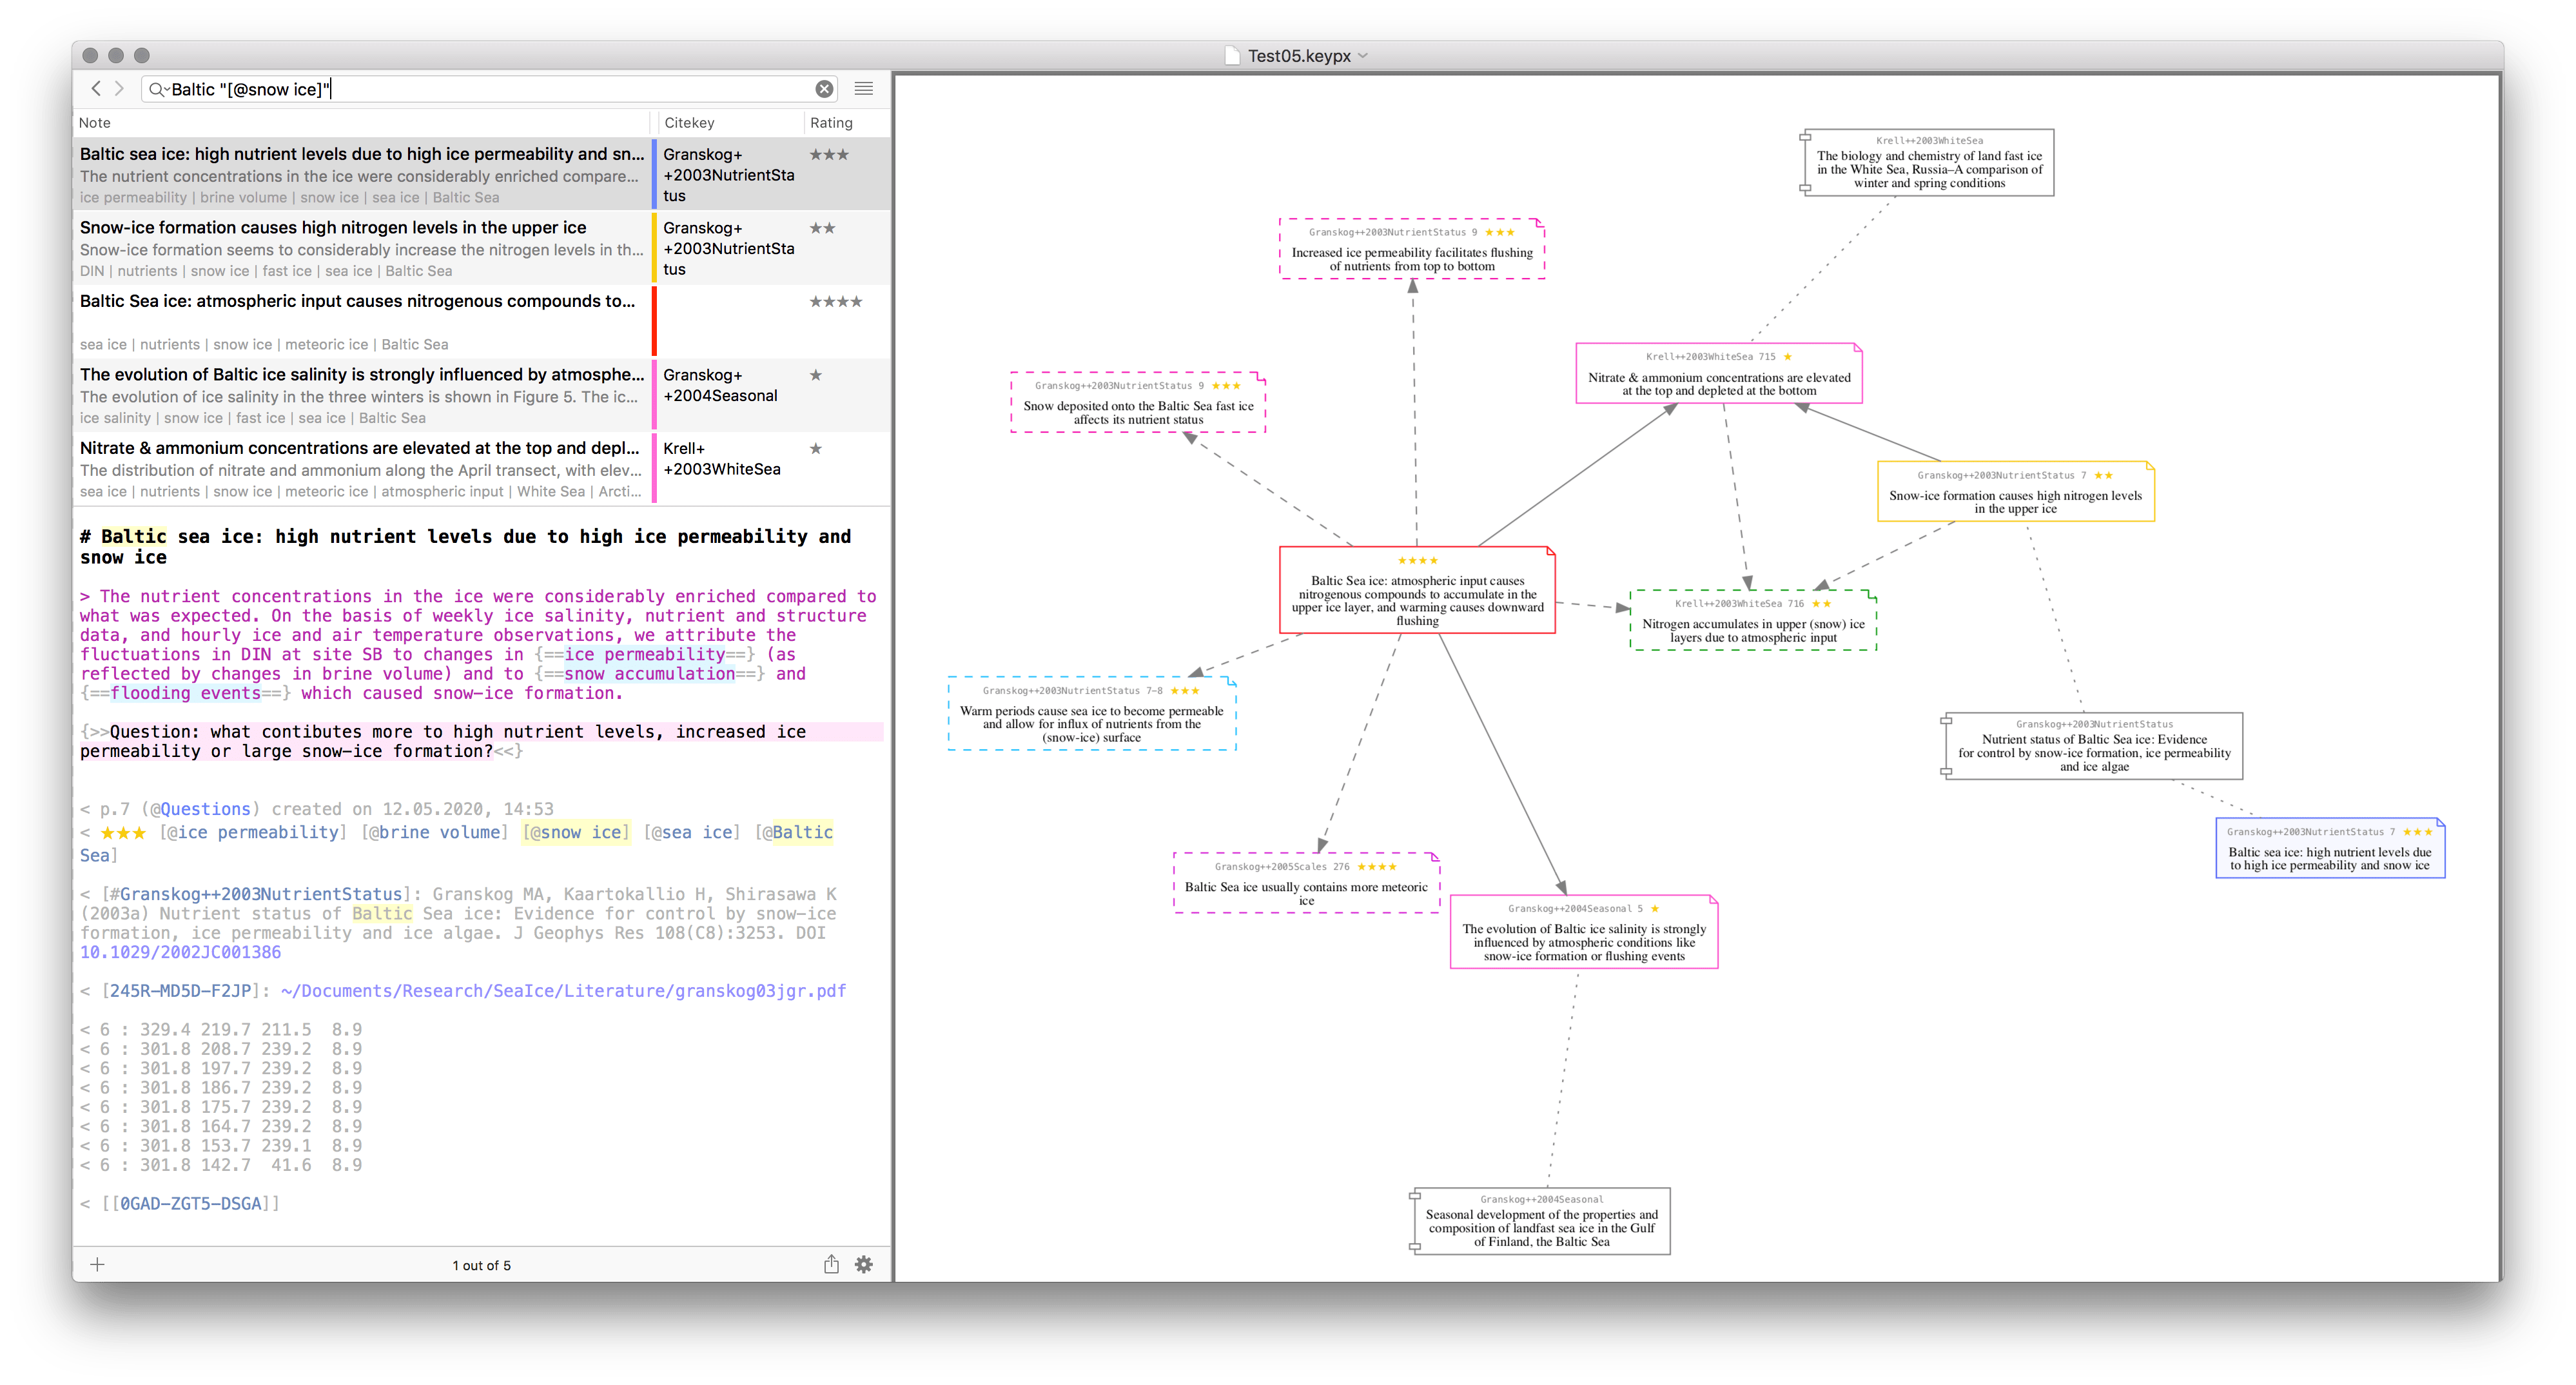The height and width of the screenshot is (1385, 2576).
Task: Clear the search field using the X icon
Action: click(x=823, y=88)
